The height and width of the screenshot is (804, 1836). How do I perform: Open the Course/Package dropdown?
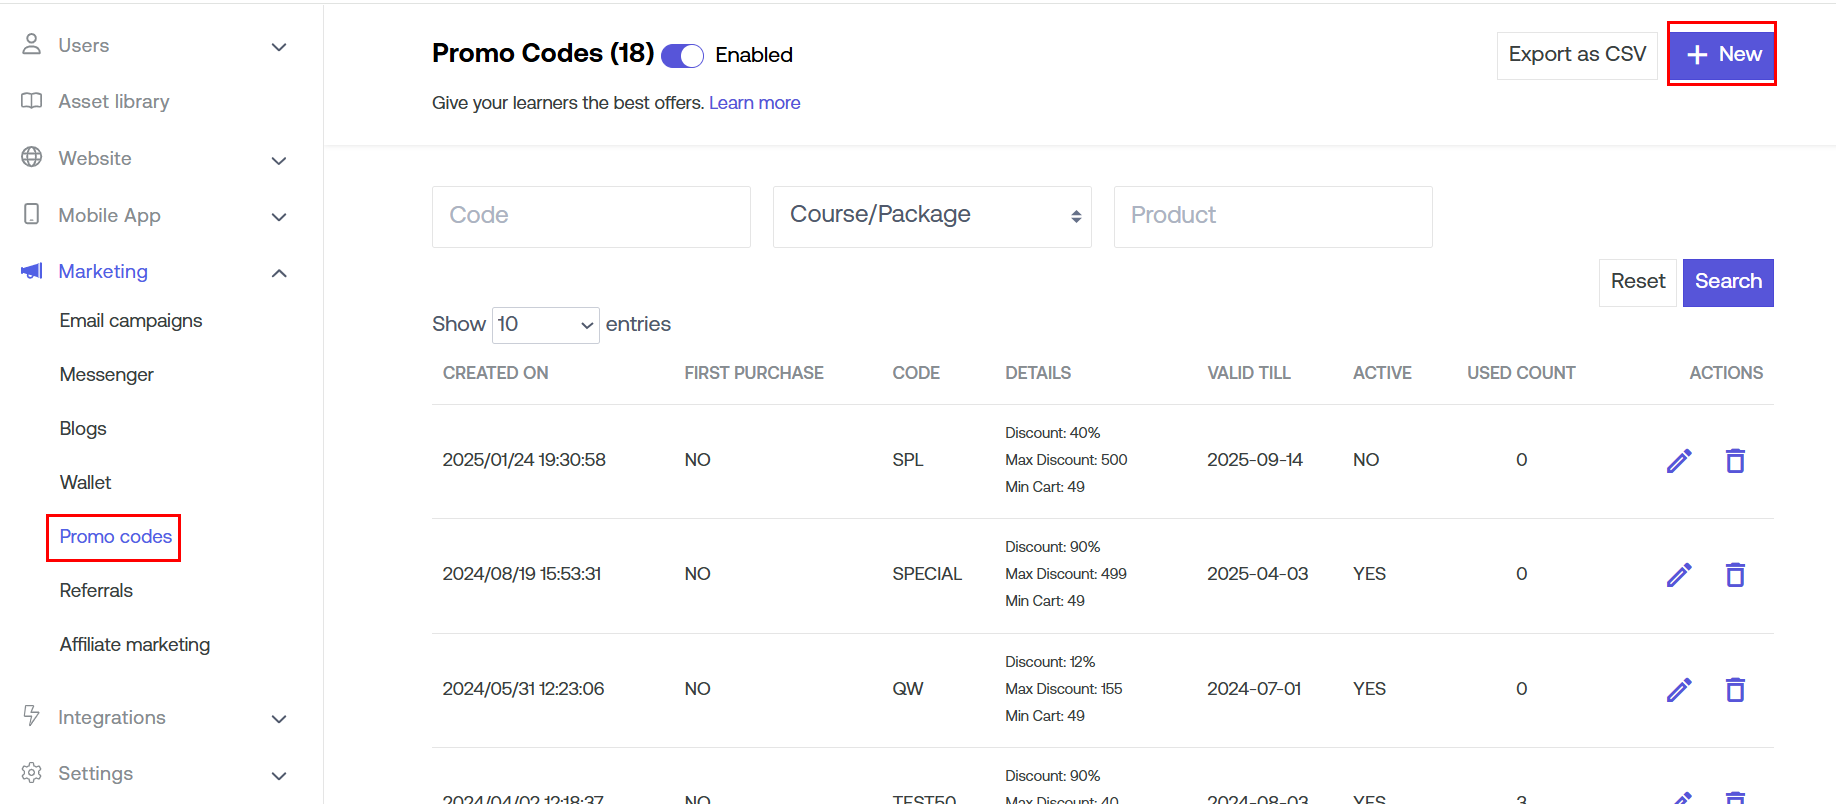(931, 216)
